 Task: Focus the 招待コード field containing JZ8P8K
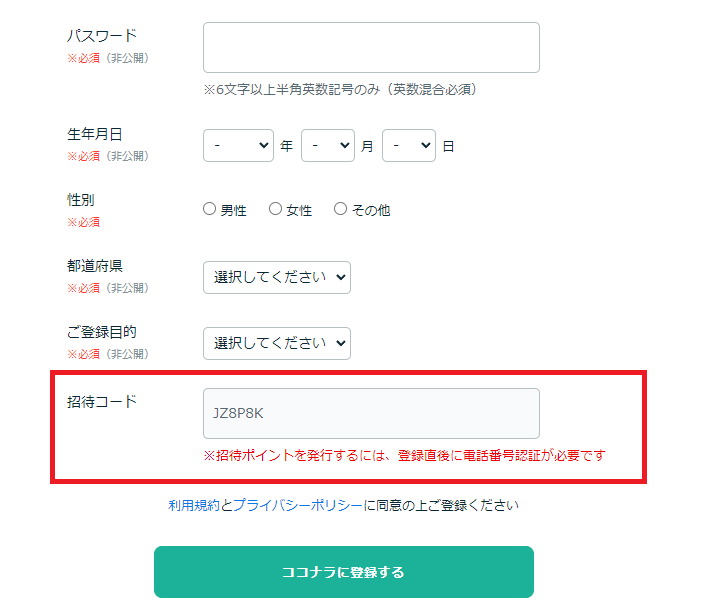pos(371,413)
